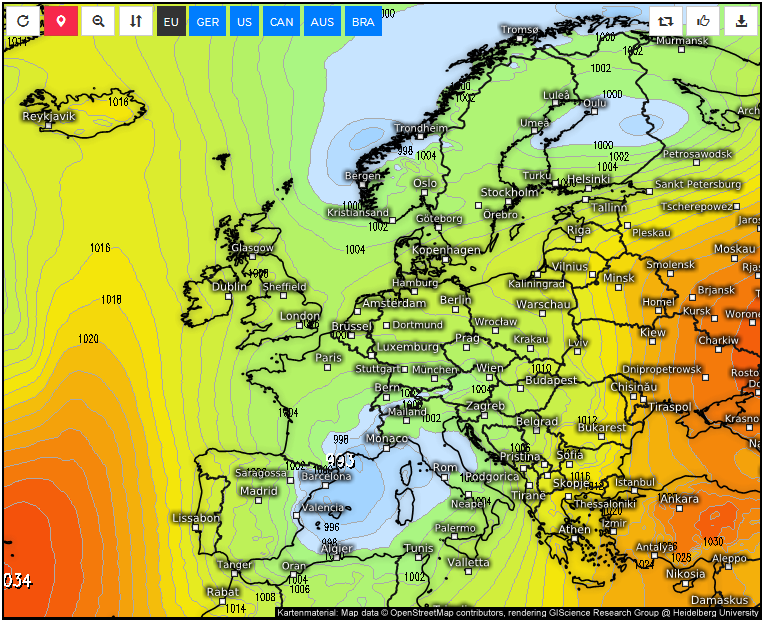763x624 pixels.
Task: Click the Stockholm city marker
Action: [509, 202]
